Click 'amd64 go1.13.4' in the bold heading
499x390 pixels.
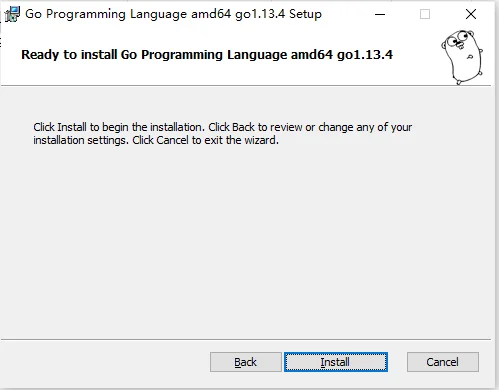tap(342, 55)
